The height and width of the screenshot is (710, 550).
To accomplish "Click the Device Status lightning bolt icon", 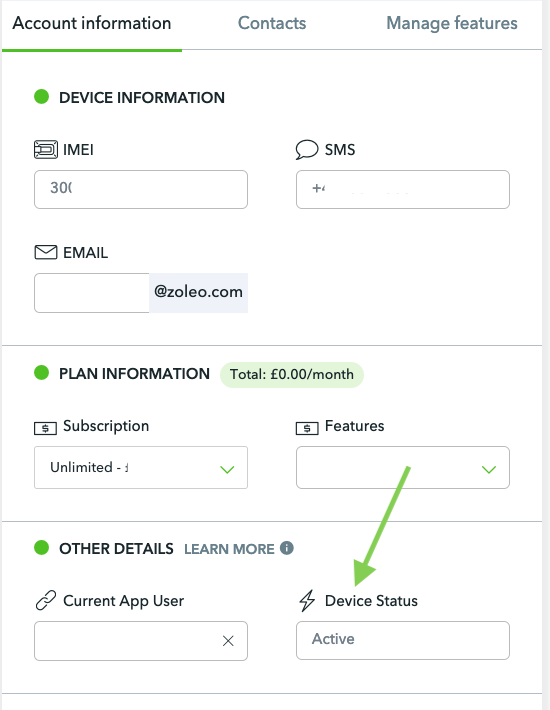I will click(307, 600).
